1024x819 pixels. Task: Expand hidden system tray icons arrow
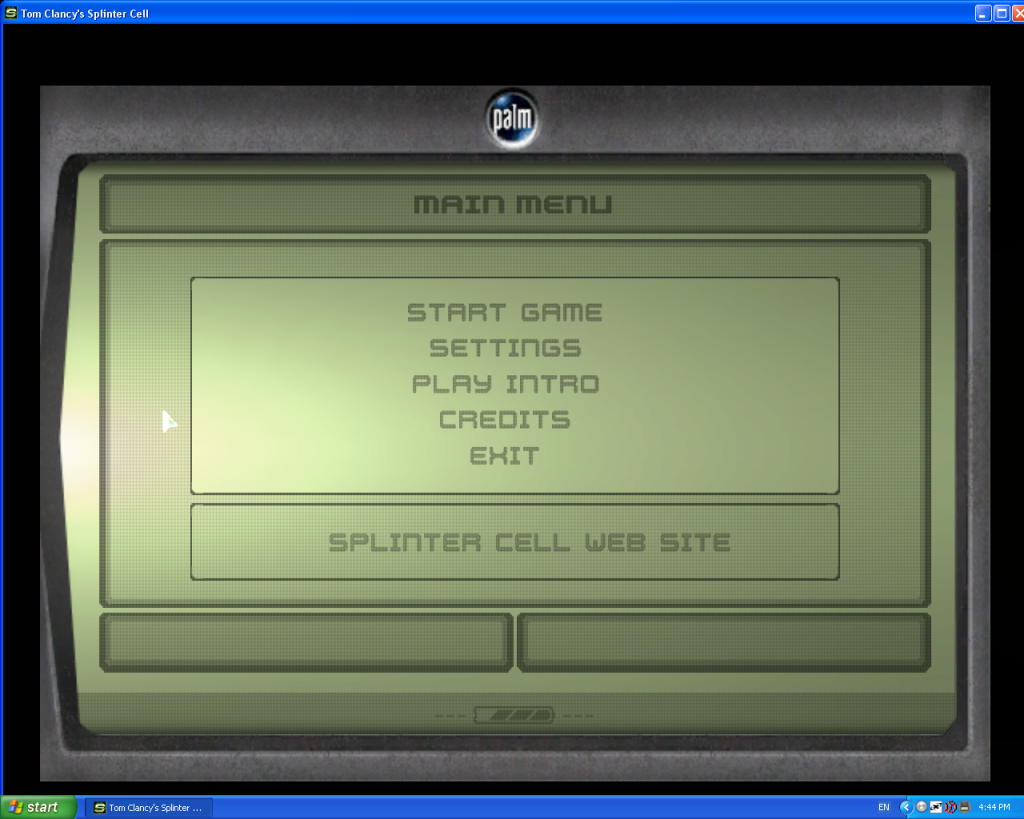[x=905, y=807]
